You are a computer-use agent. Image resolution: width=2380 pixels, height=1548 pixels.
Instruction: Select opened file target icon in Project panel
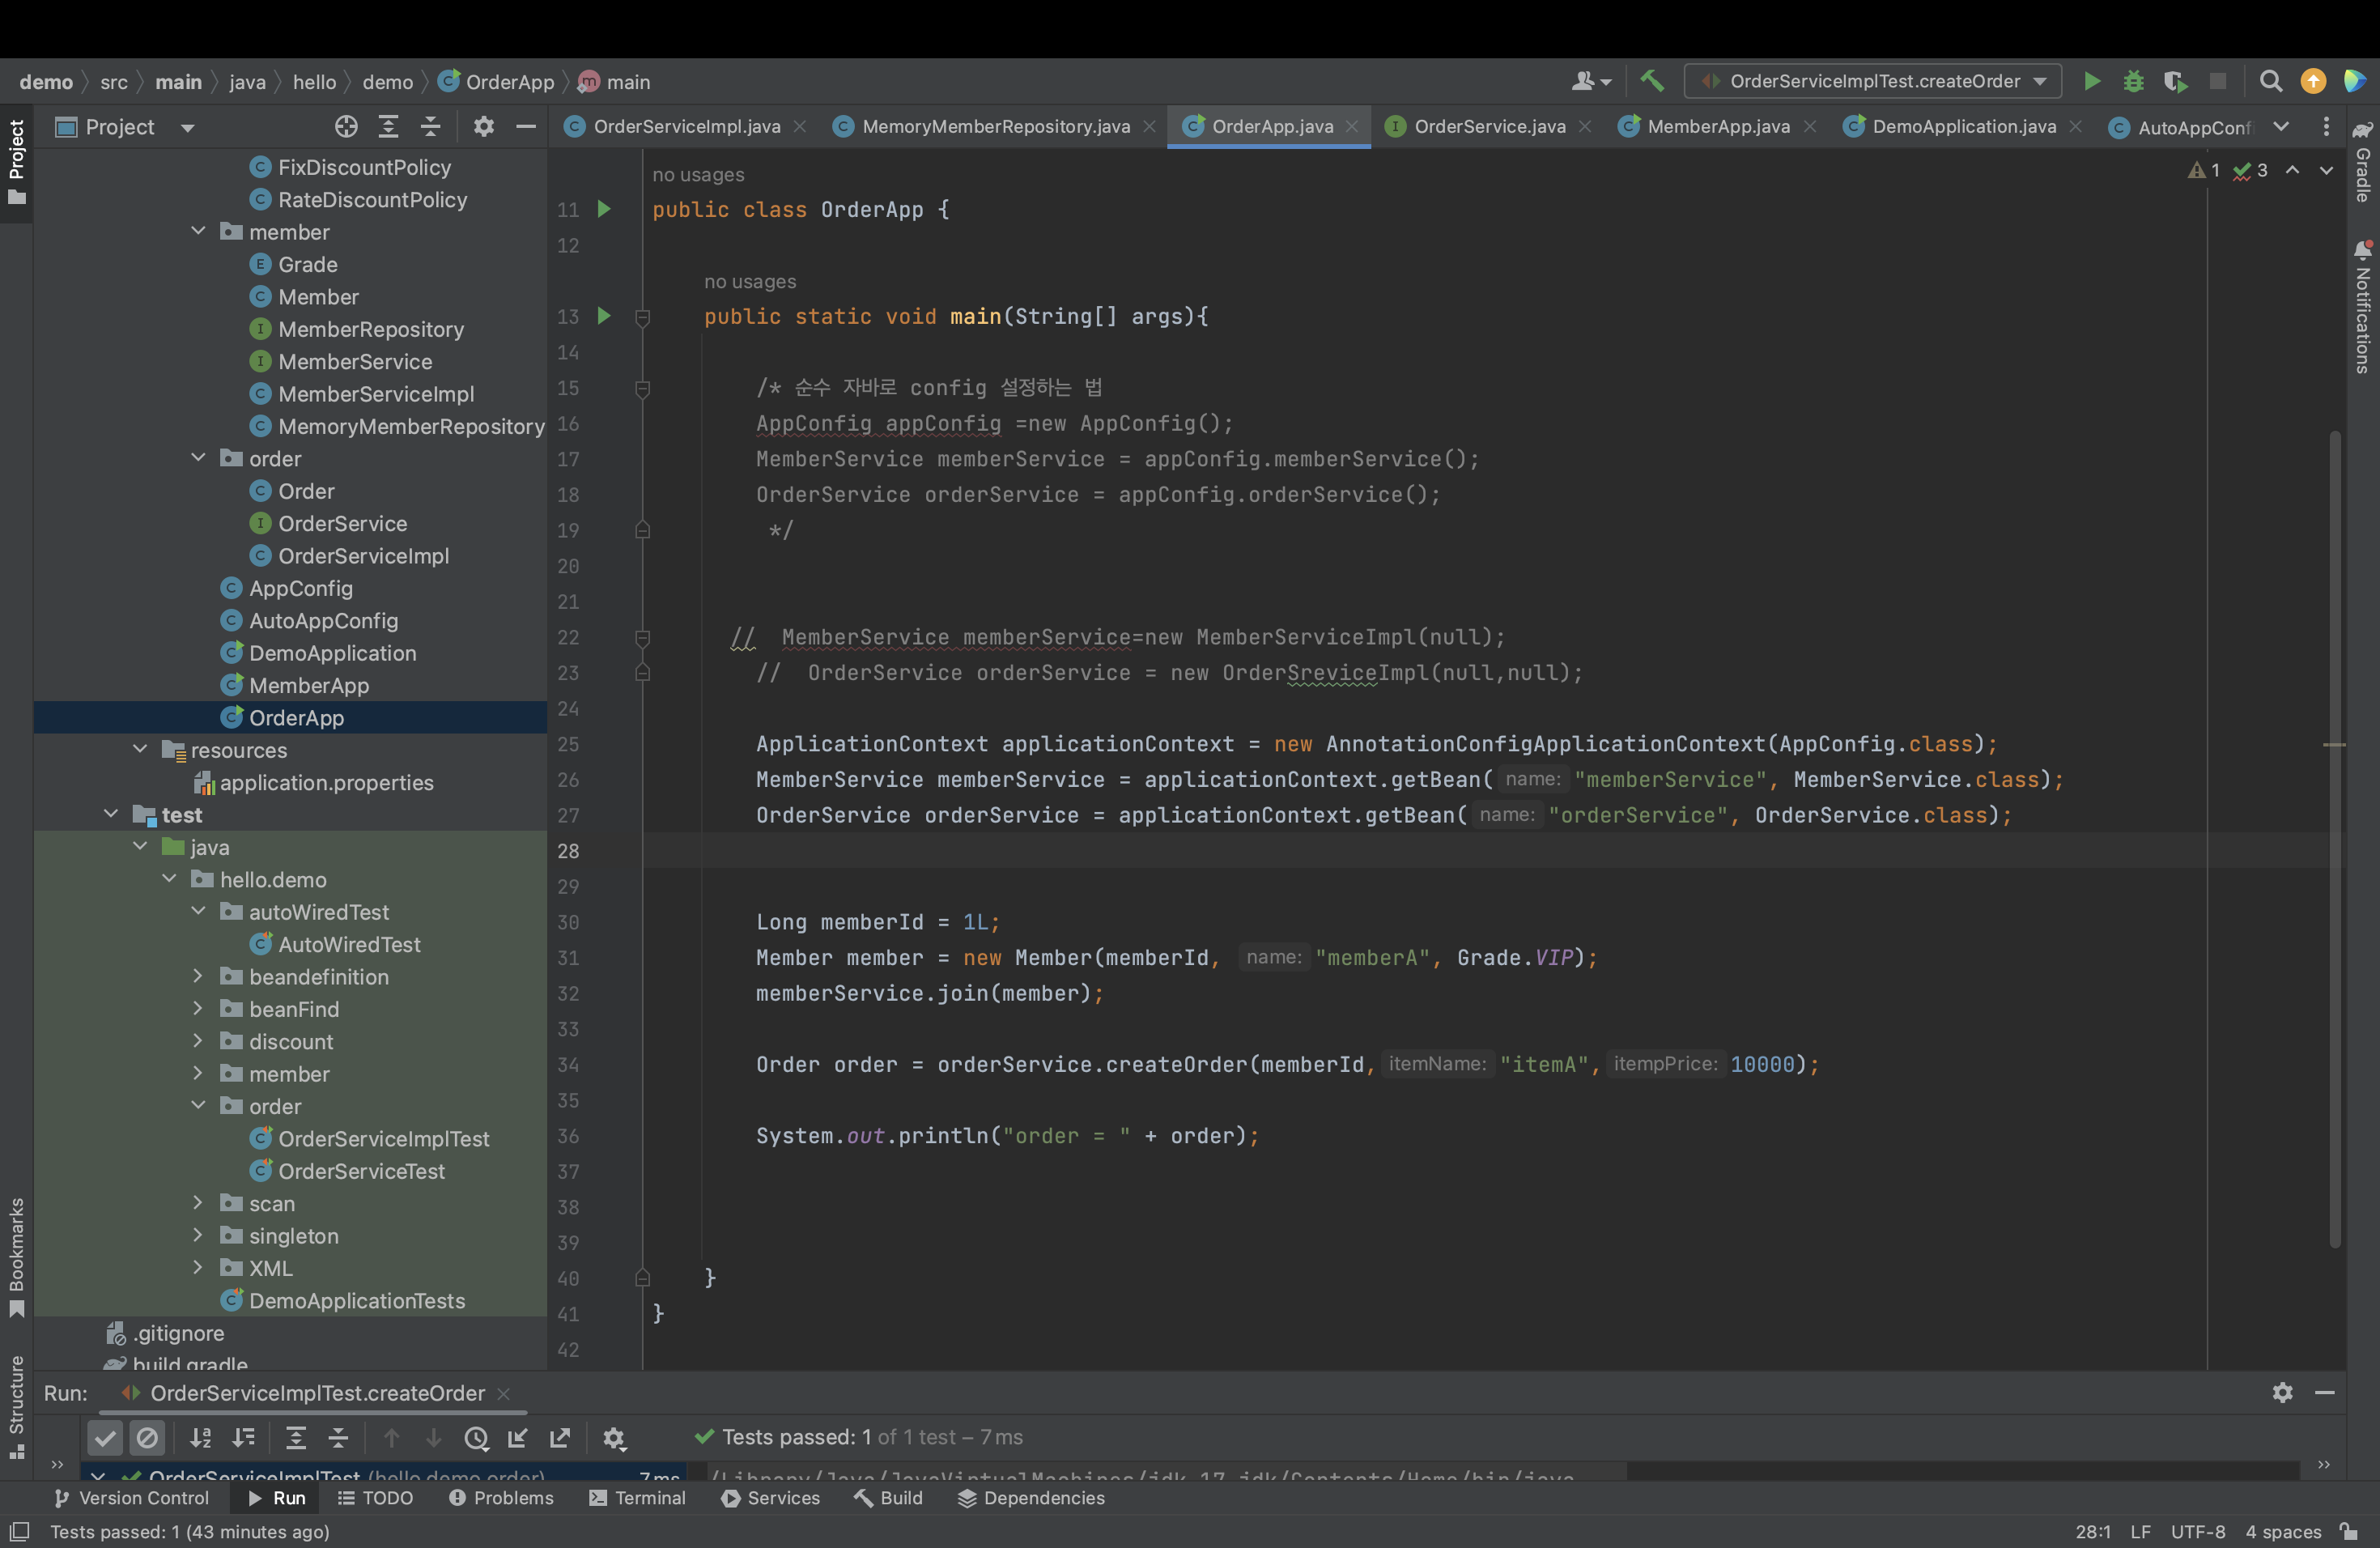click(x=346, y=126)
